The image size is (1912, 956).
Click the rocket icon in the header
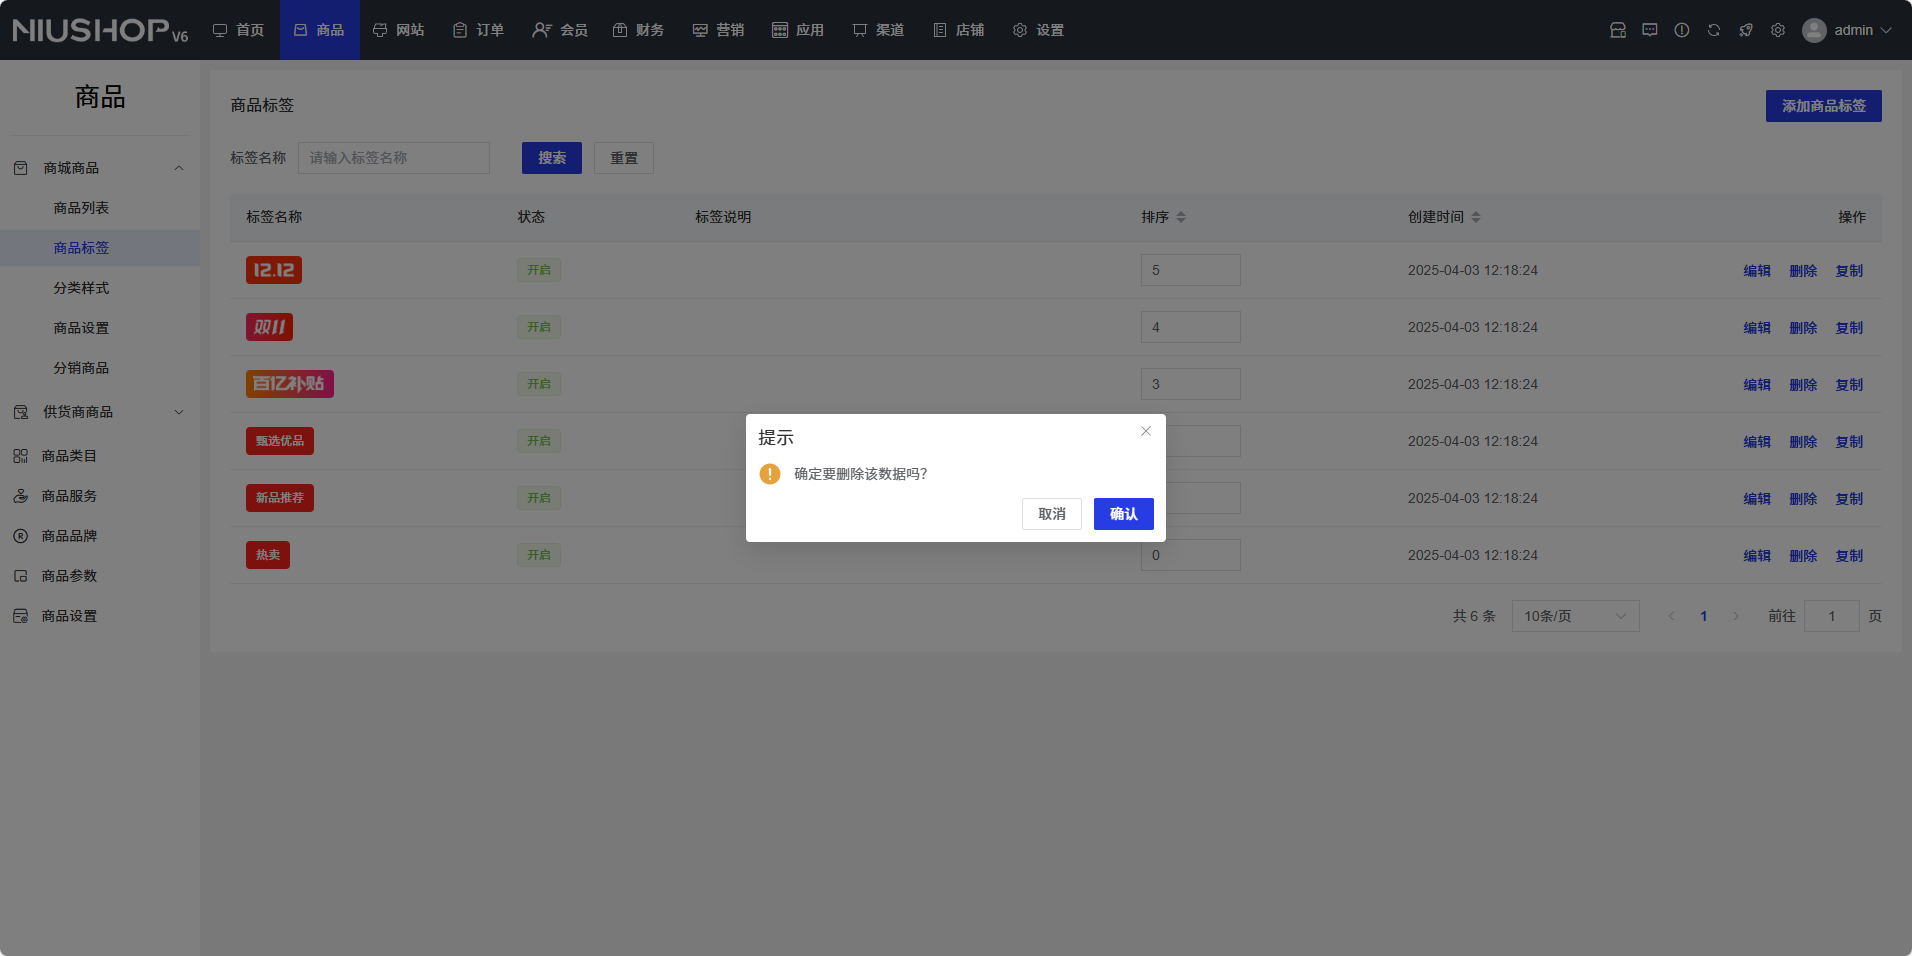pyautogui.click(x=1746, y=30)
